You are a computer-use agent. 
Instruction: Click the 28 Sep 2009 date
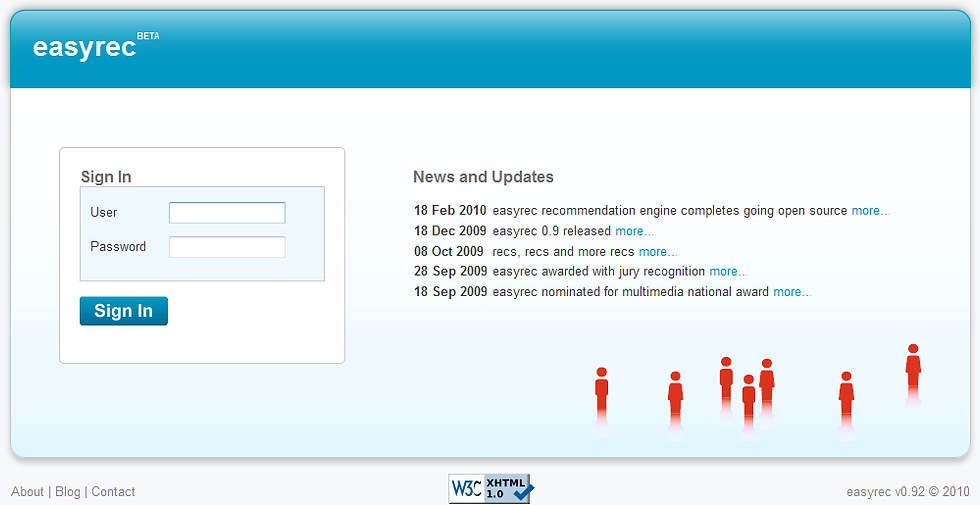451,271
